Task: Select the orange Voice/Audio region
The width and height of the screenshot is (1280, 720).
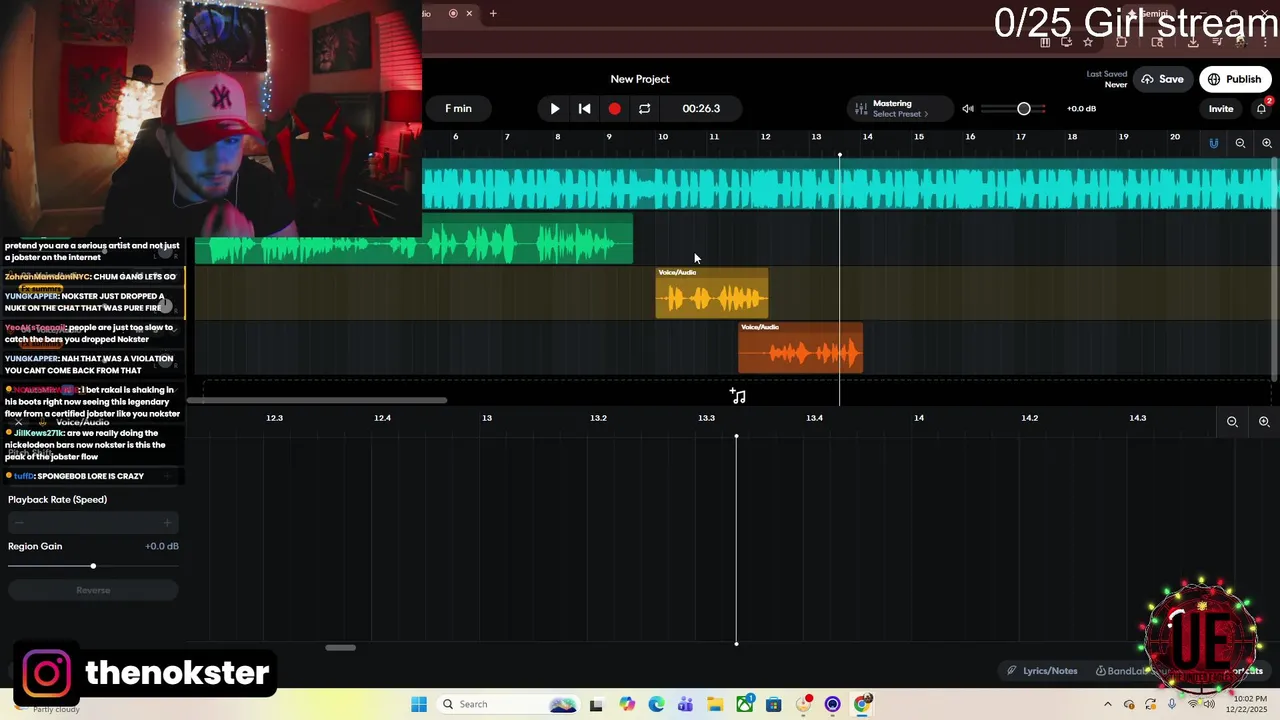Action: (x=800, y=347)
